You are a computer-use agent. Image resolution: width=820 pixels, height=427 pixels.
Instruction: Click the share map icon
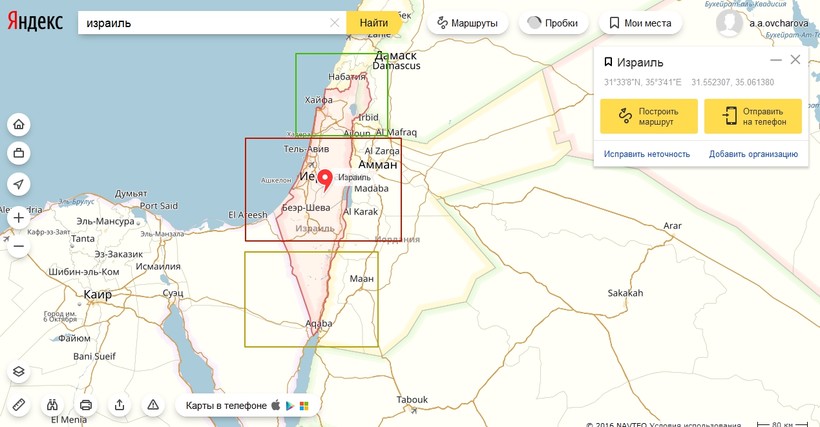(x=120, y=405)
